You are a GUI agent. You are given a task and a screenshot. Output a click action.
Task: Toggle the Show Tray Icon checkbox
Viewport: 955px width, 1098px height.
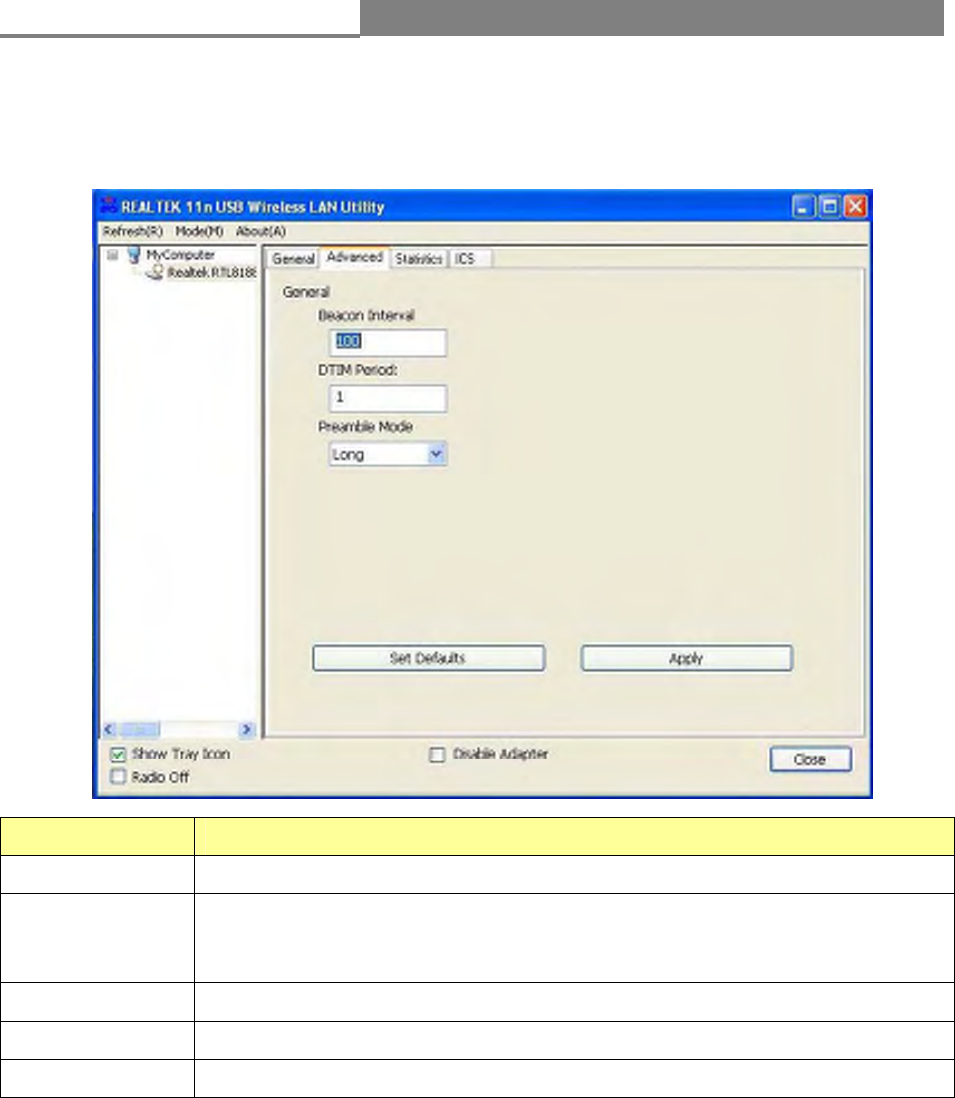pyautogui.click(x=118, y=754)
